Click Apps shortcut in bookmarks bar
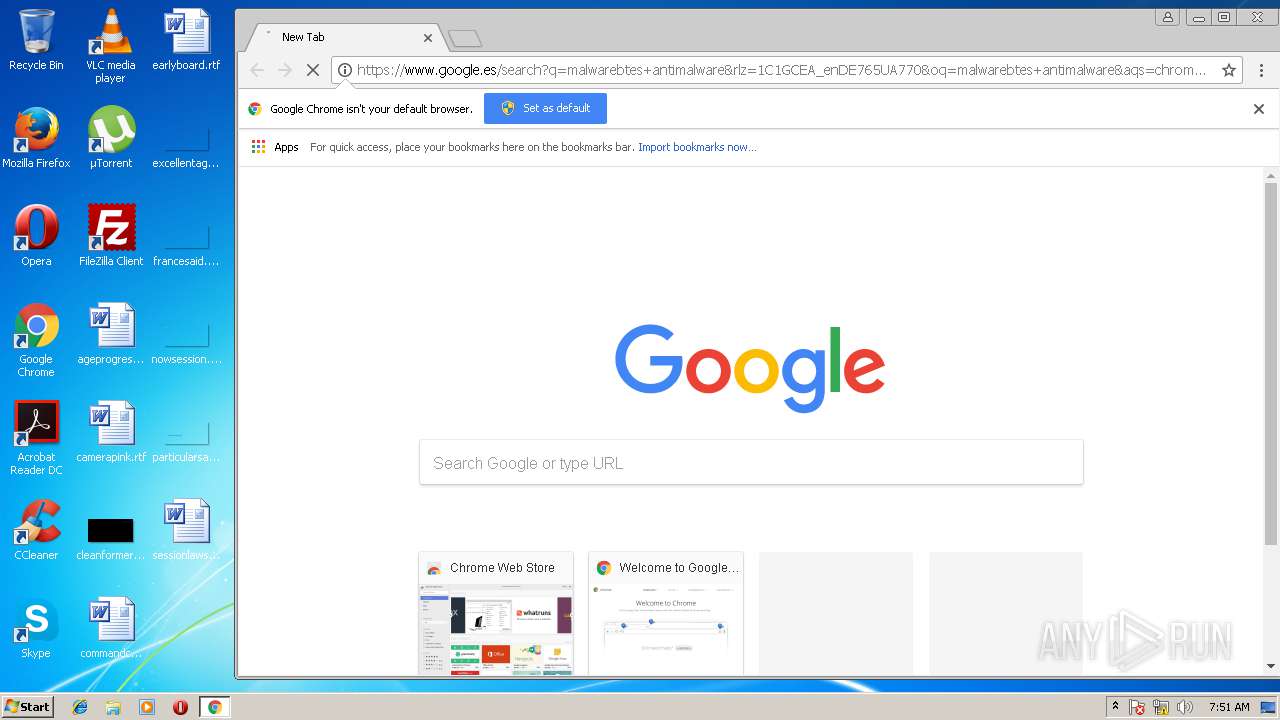The image size is (1280, 720). pyautogui.click(x=275, y=147)
